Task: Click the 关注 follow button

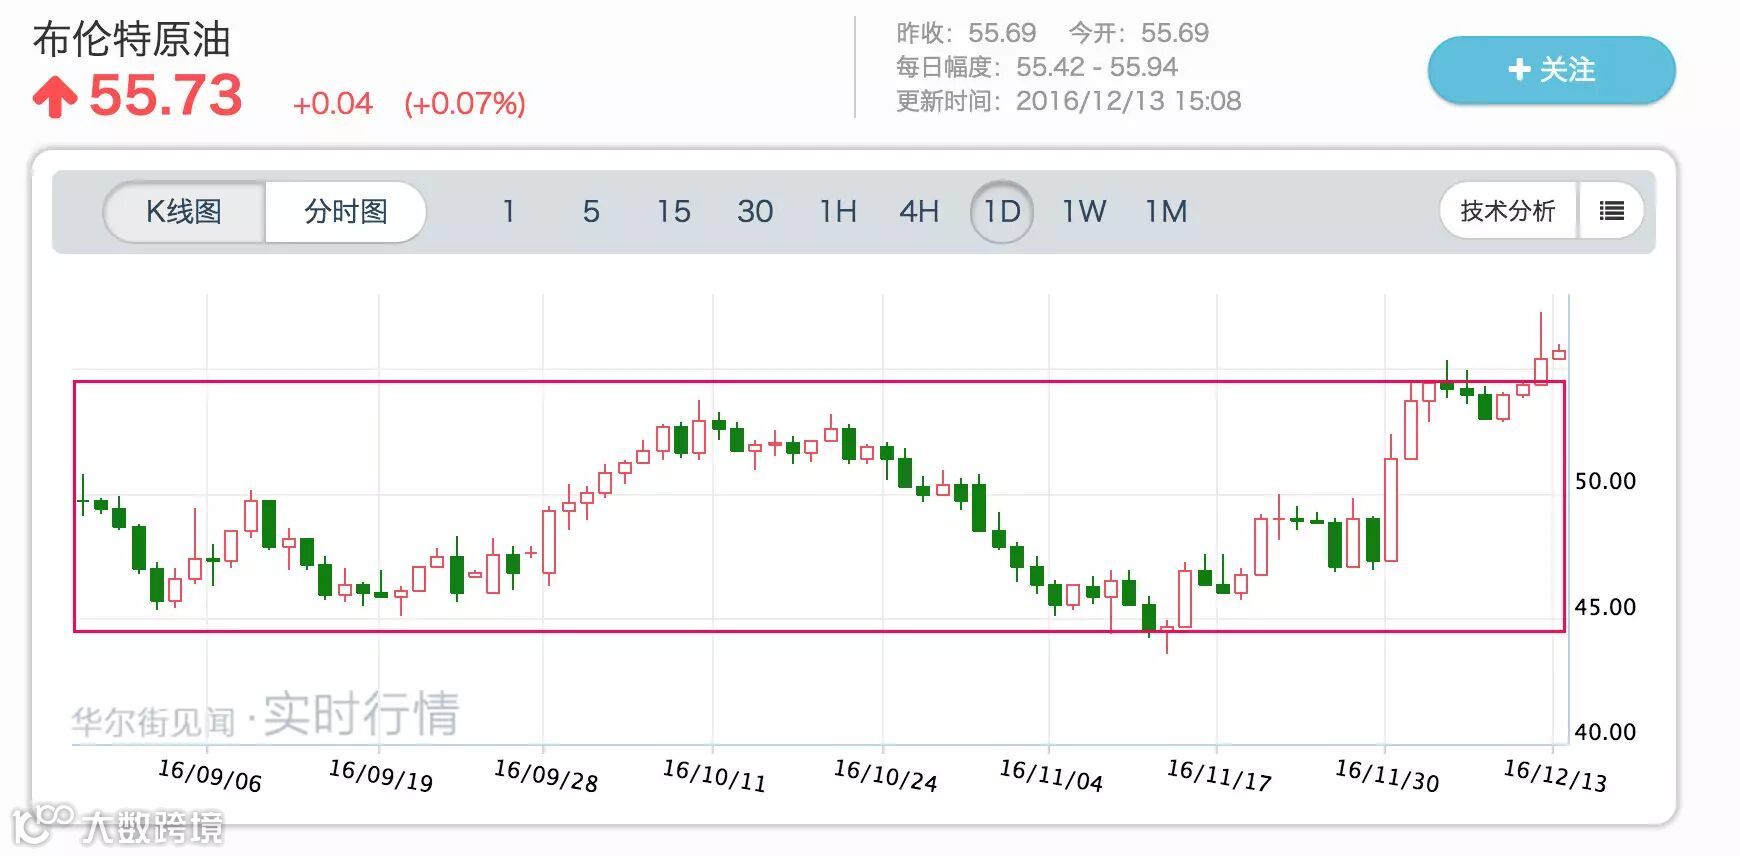Action: click(x=1551, y=70)
